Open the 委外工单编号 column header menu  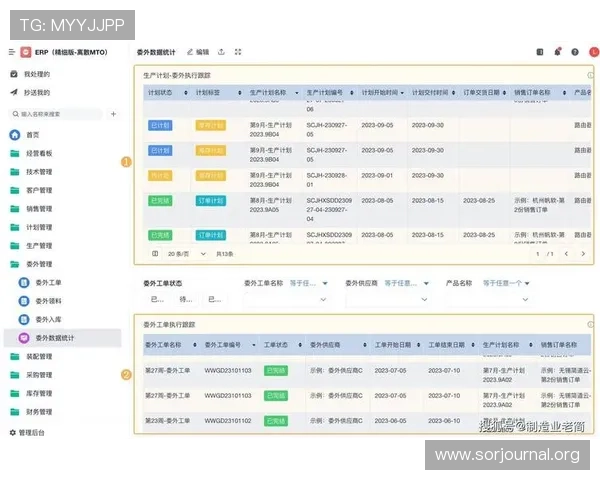[254, 345]
